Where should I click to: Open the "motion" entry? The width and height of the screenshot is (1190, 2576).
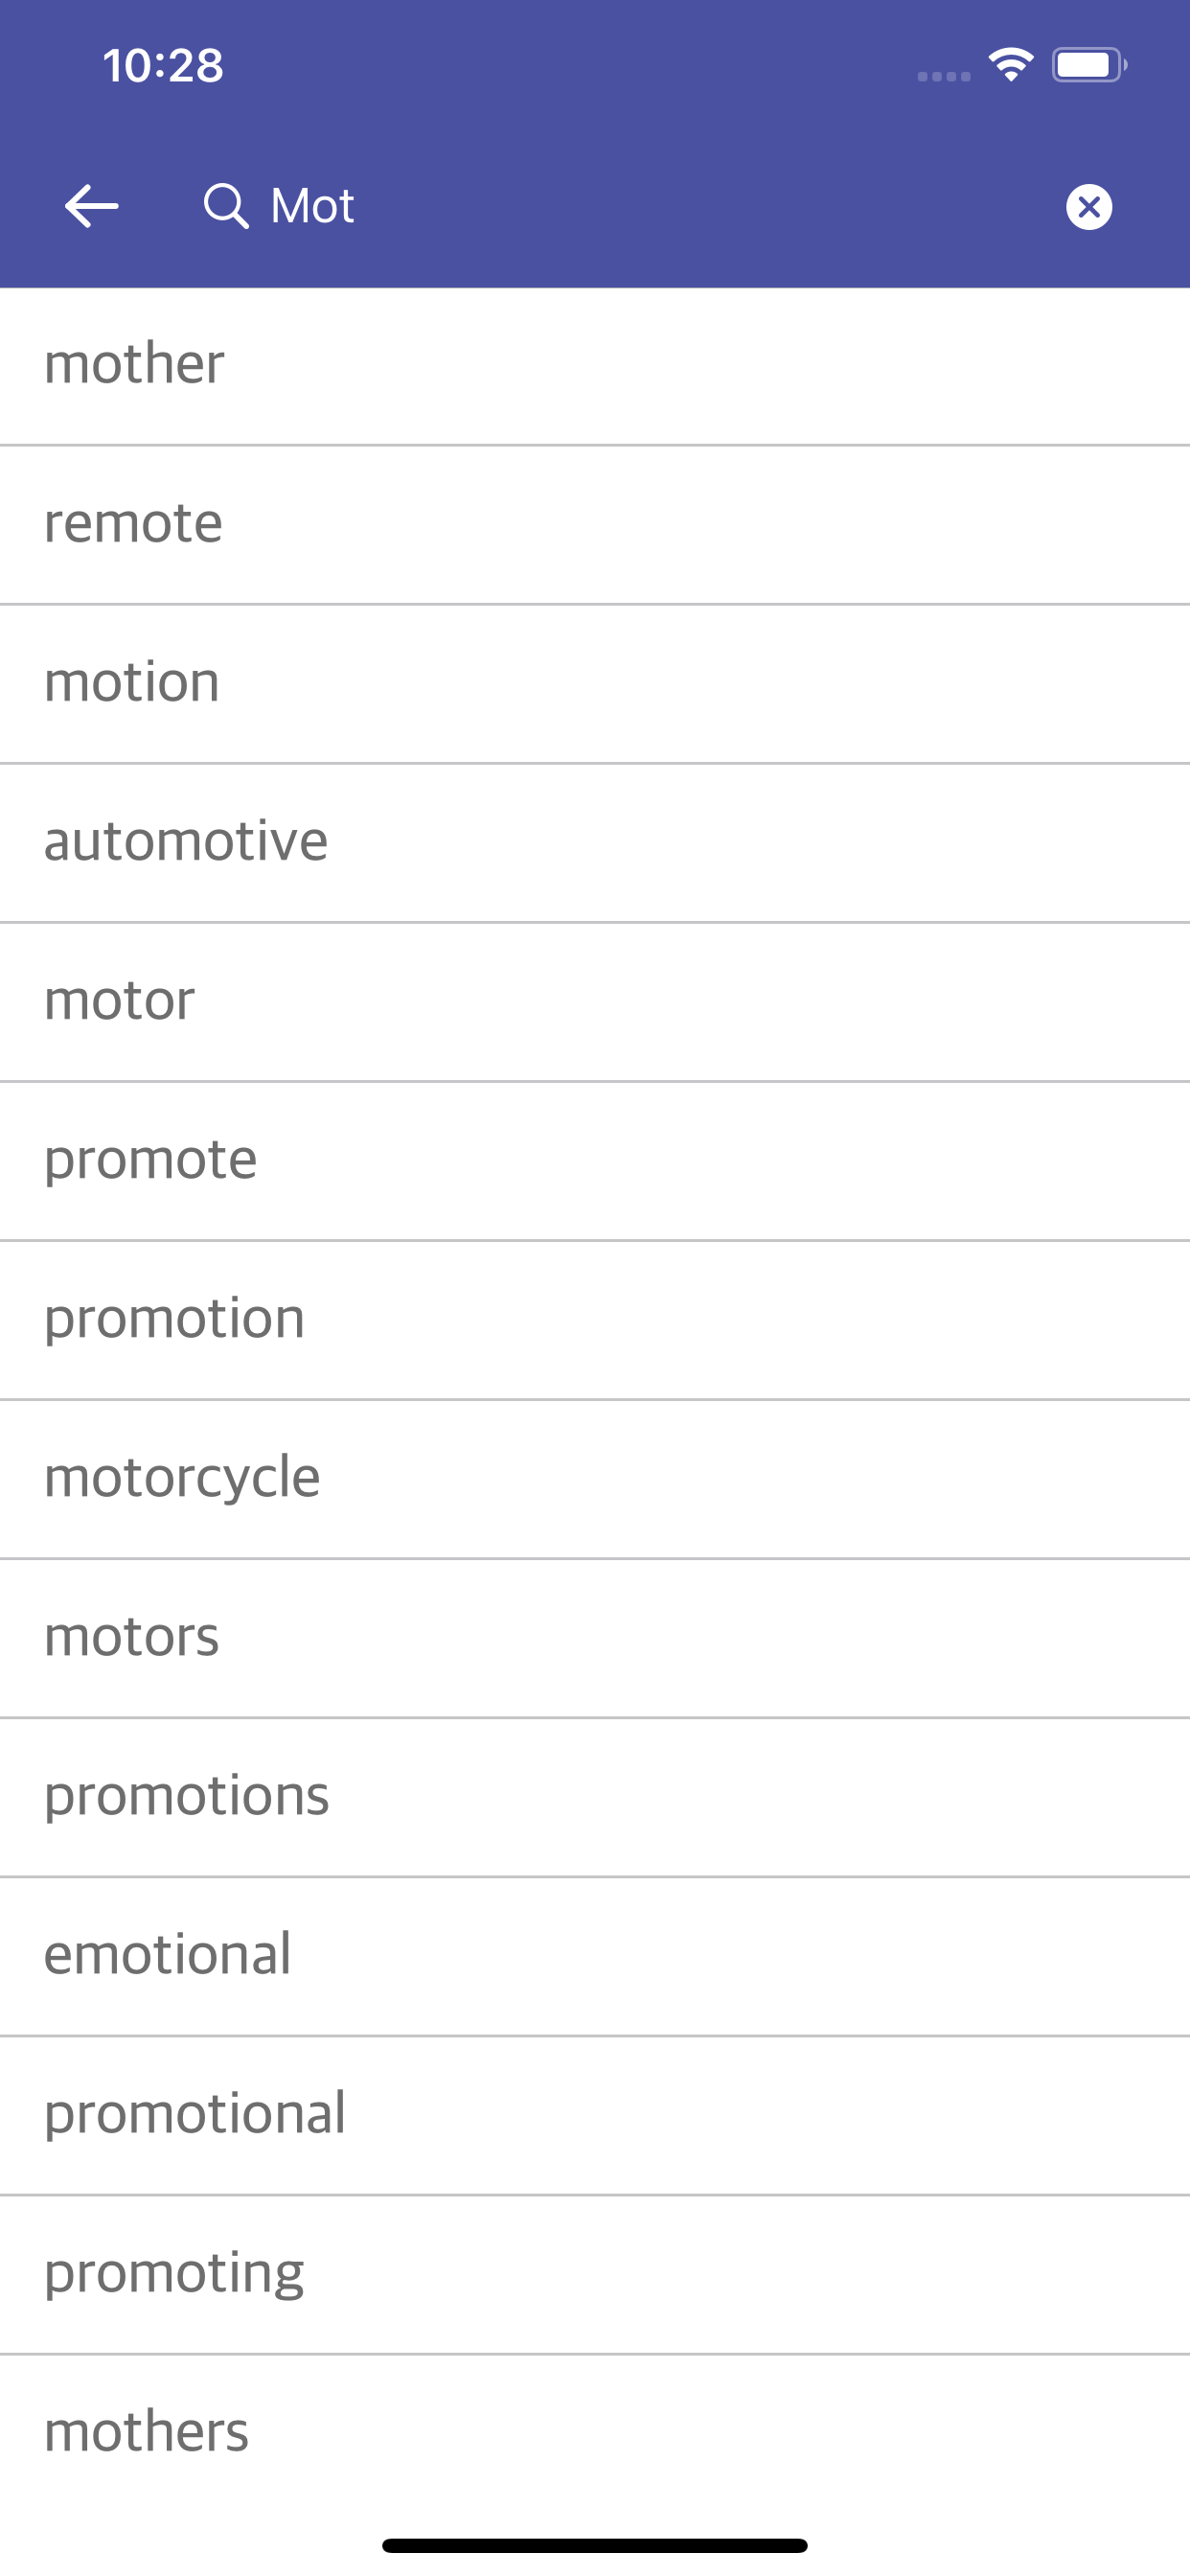click(x=595, y=684)
